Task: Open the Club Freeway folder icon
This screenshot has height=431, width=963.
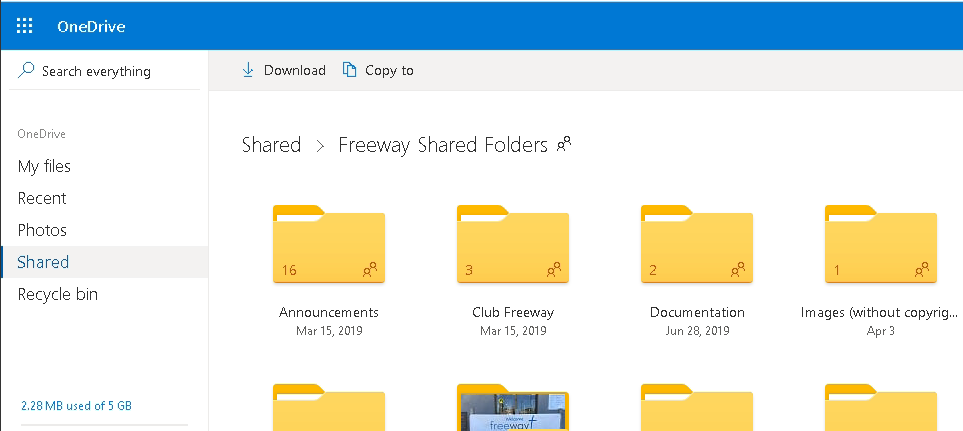Action: point(512,245)
